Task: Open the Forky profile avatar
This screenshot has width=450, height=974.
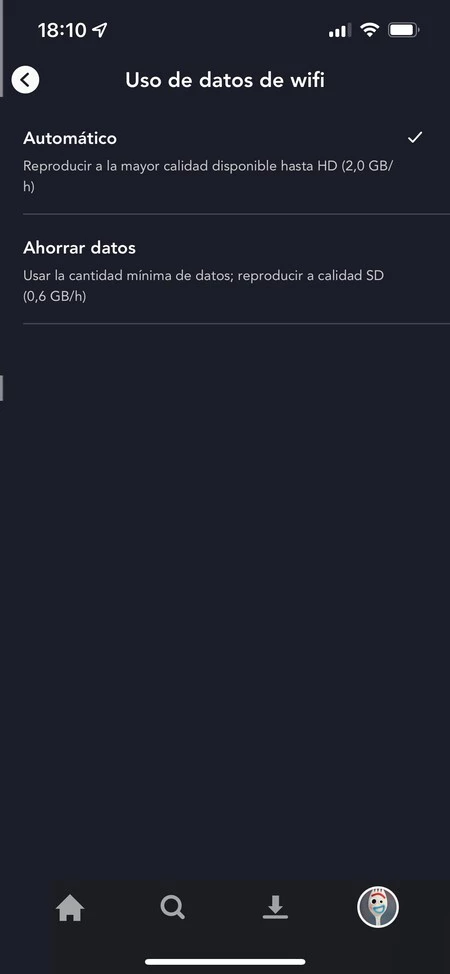Action: [x=378, y=907]
